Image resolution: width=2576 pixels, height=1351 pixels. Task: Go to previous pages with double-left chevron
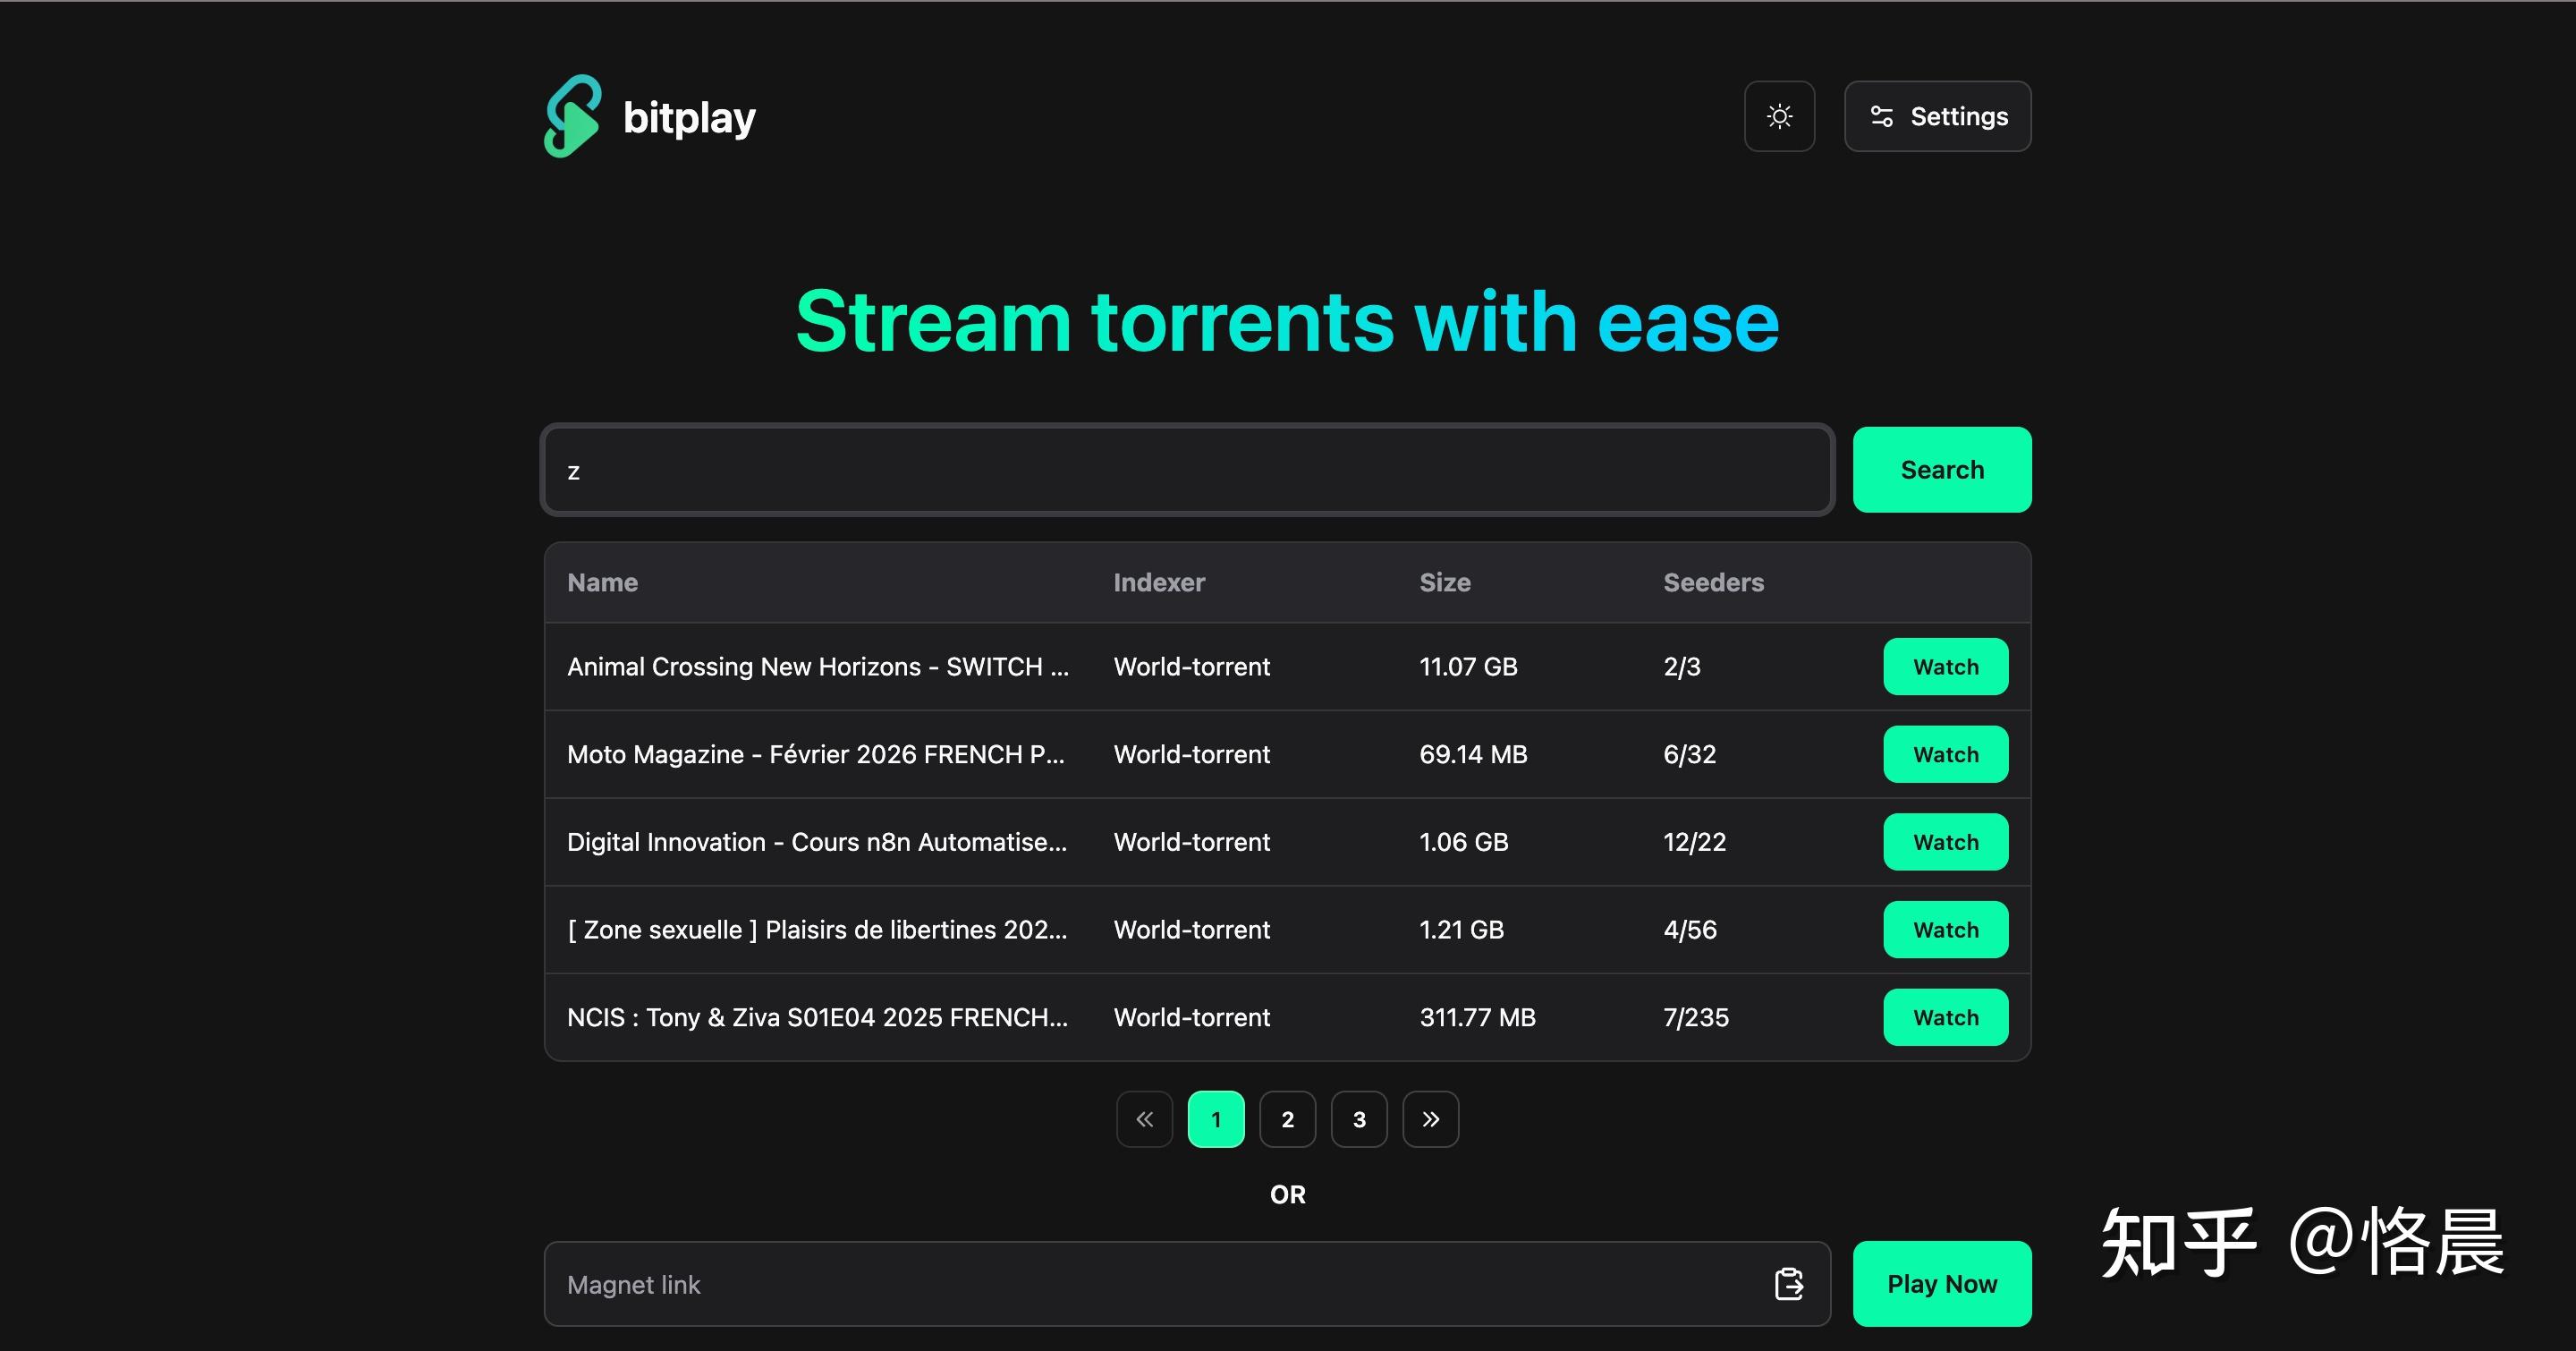pos(1144,1119)
